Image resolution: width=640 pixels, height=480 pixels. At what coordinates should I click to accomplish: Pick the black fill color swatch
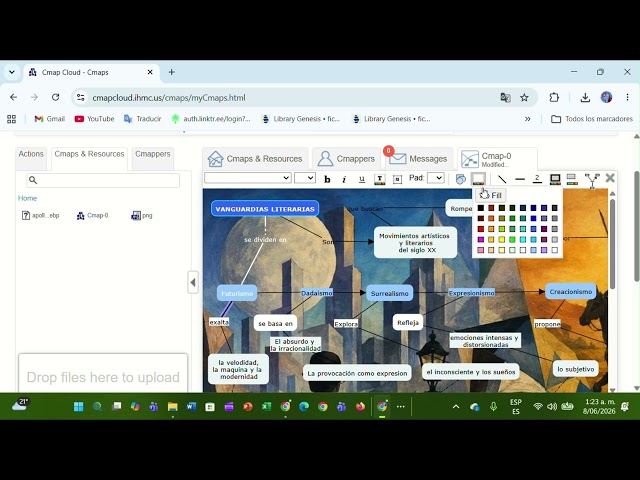(x=481, y=208)
